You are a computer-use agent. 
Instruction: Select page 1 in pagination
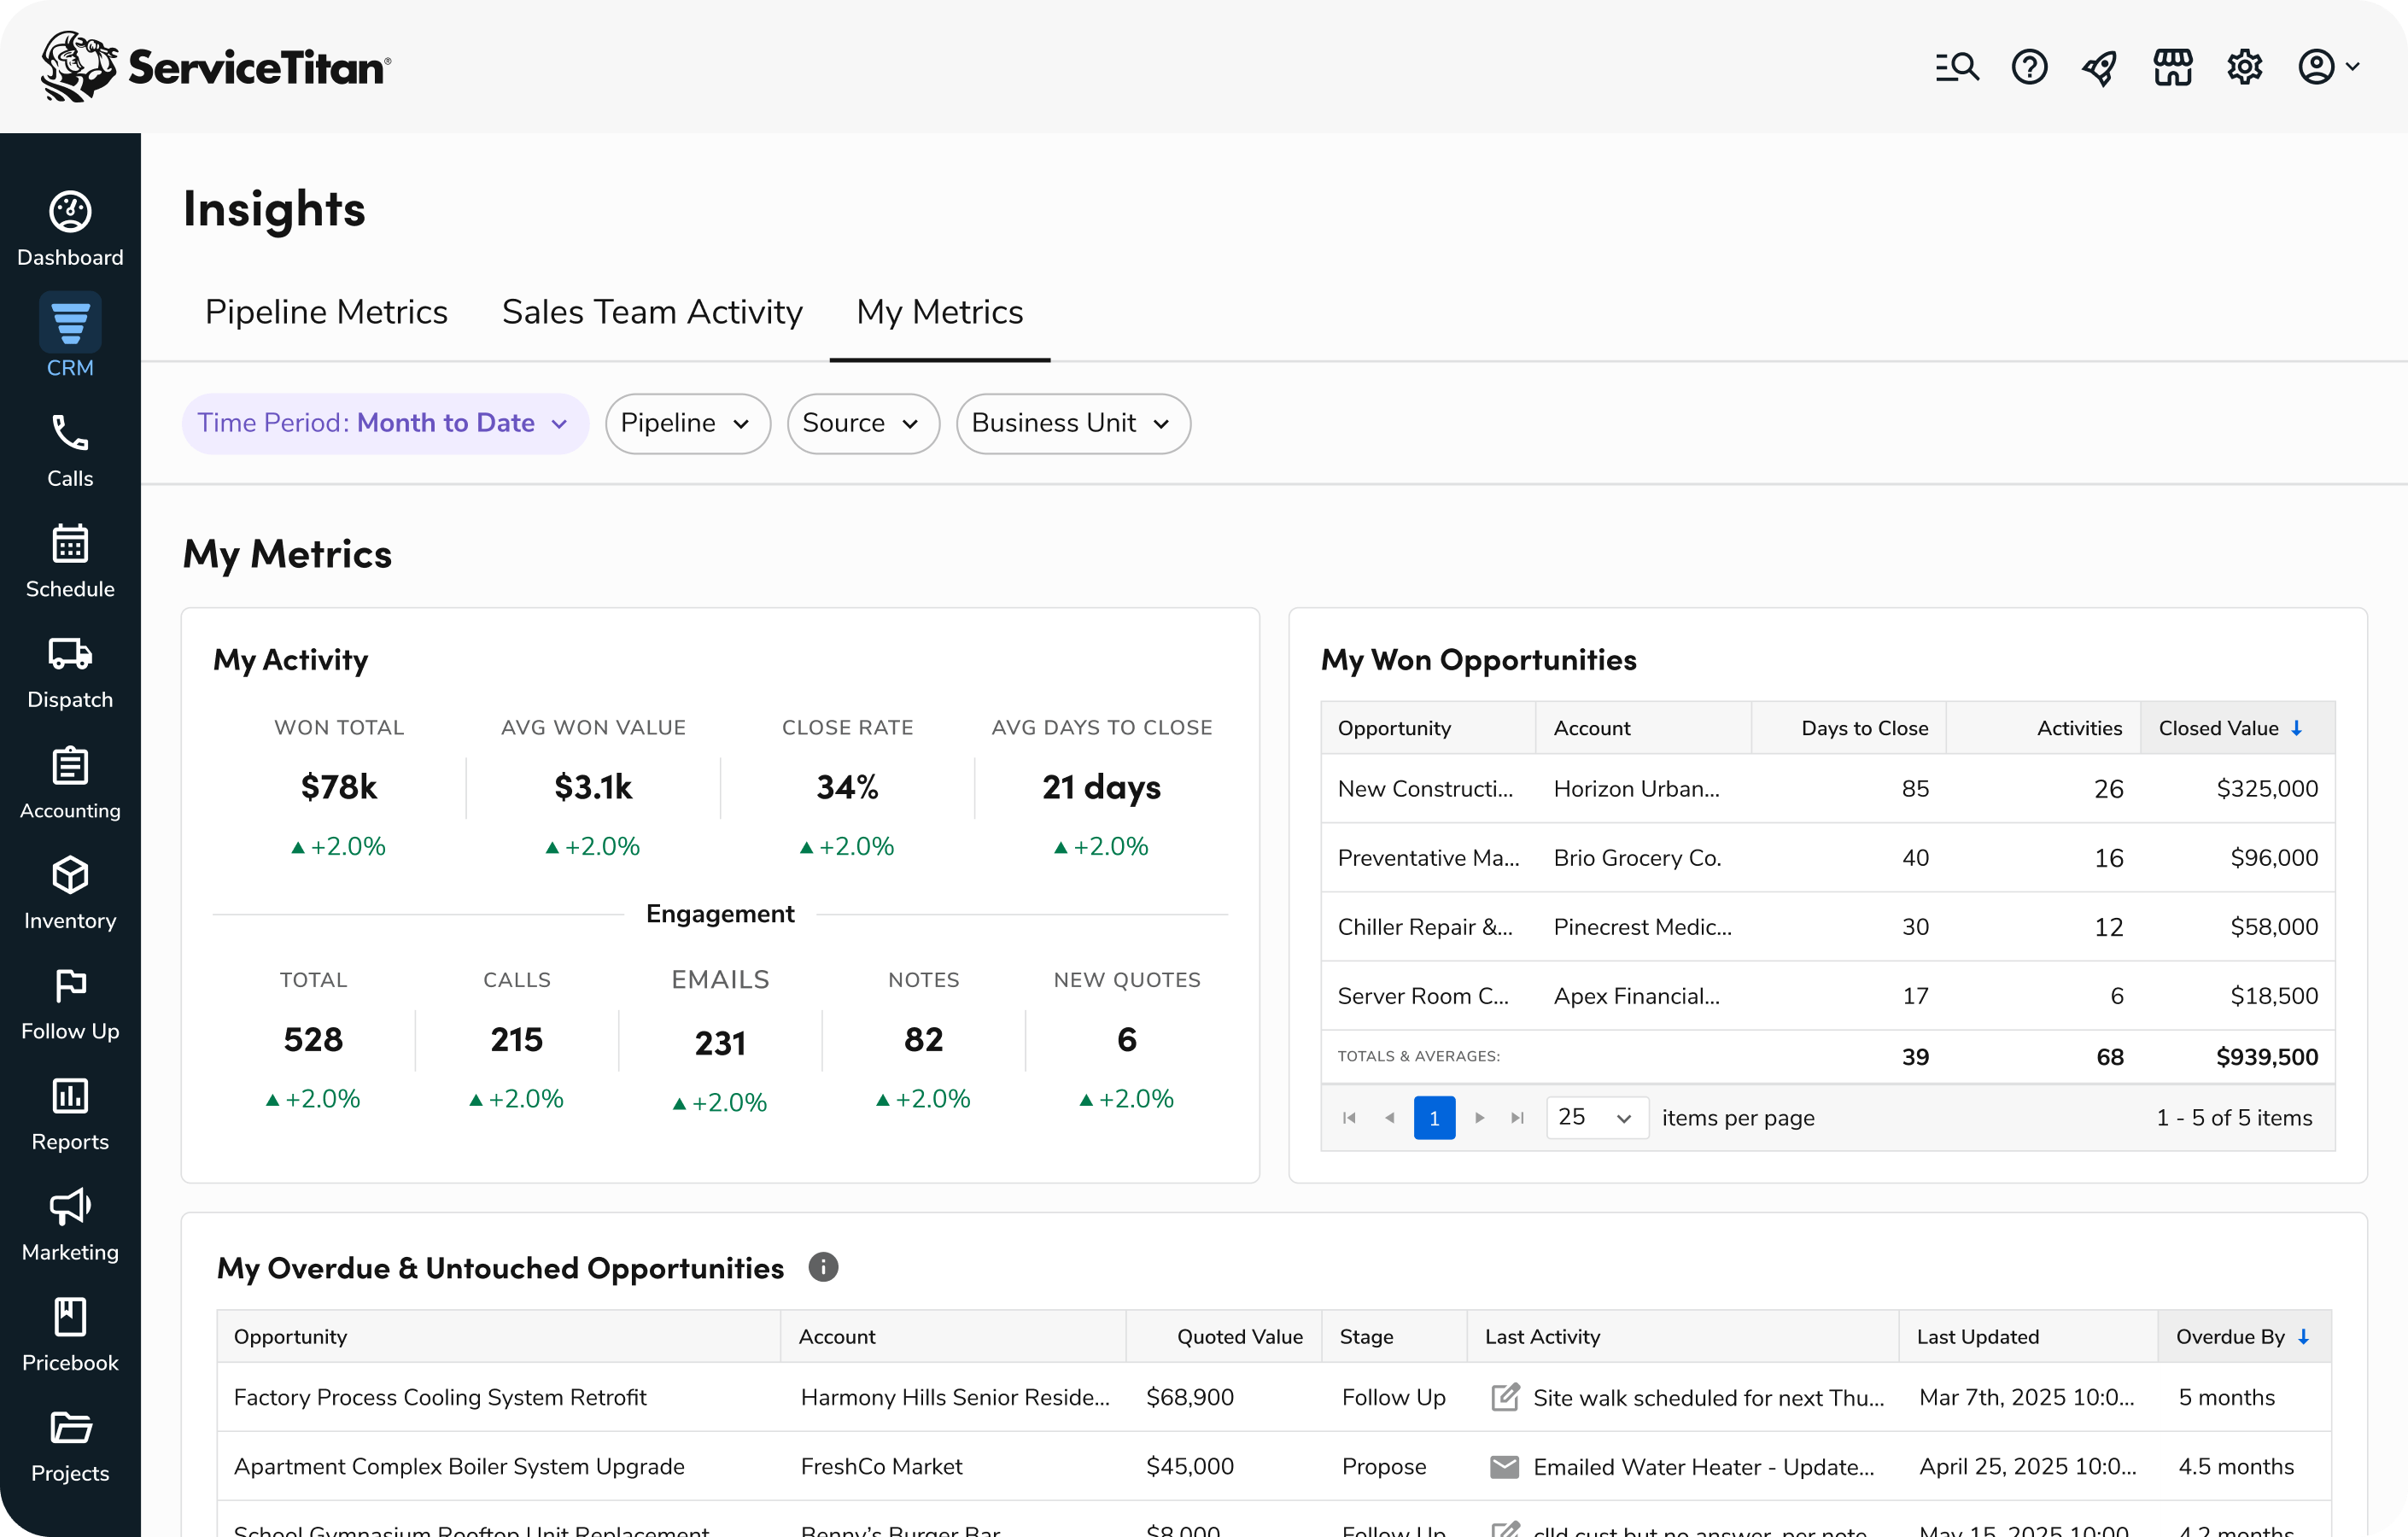1434,1118
